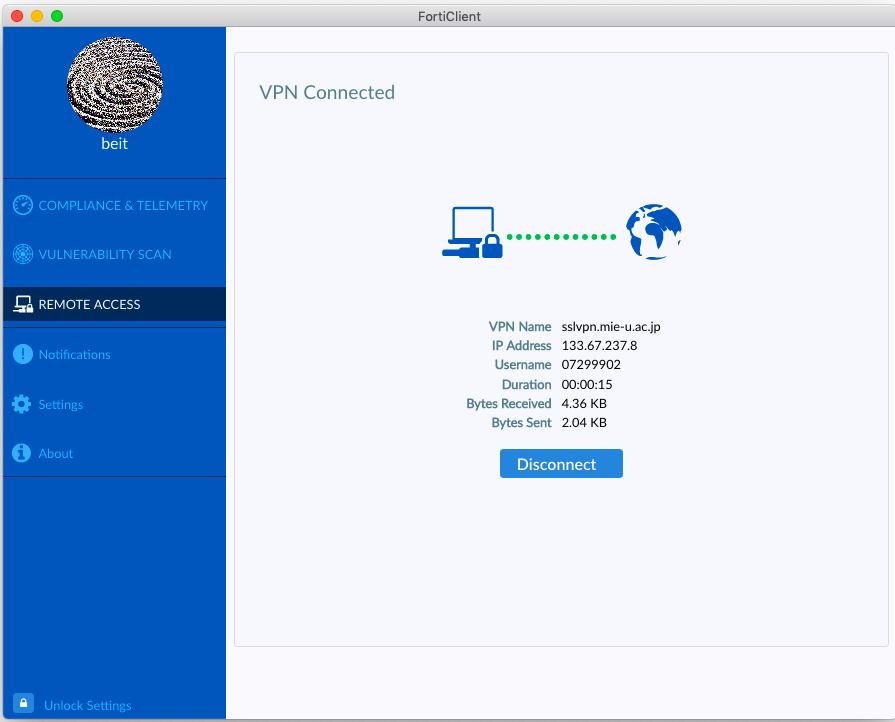Click the globe icon in VPN diagram

coord(654,232)
